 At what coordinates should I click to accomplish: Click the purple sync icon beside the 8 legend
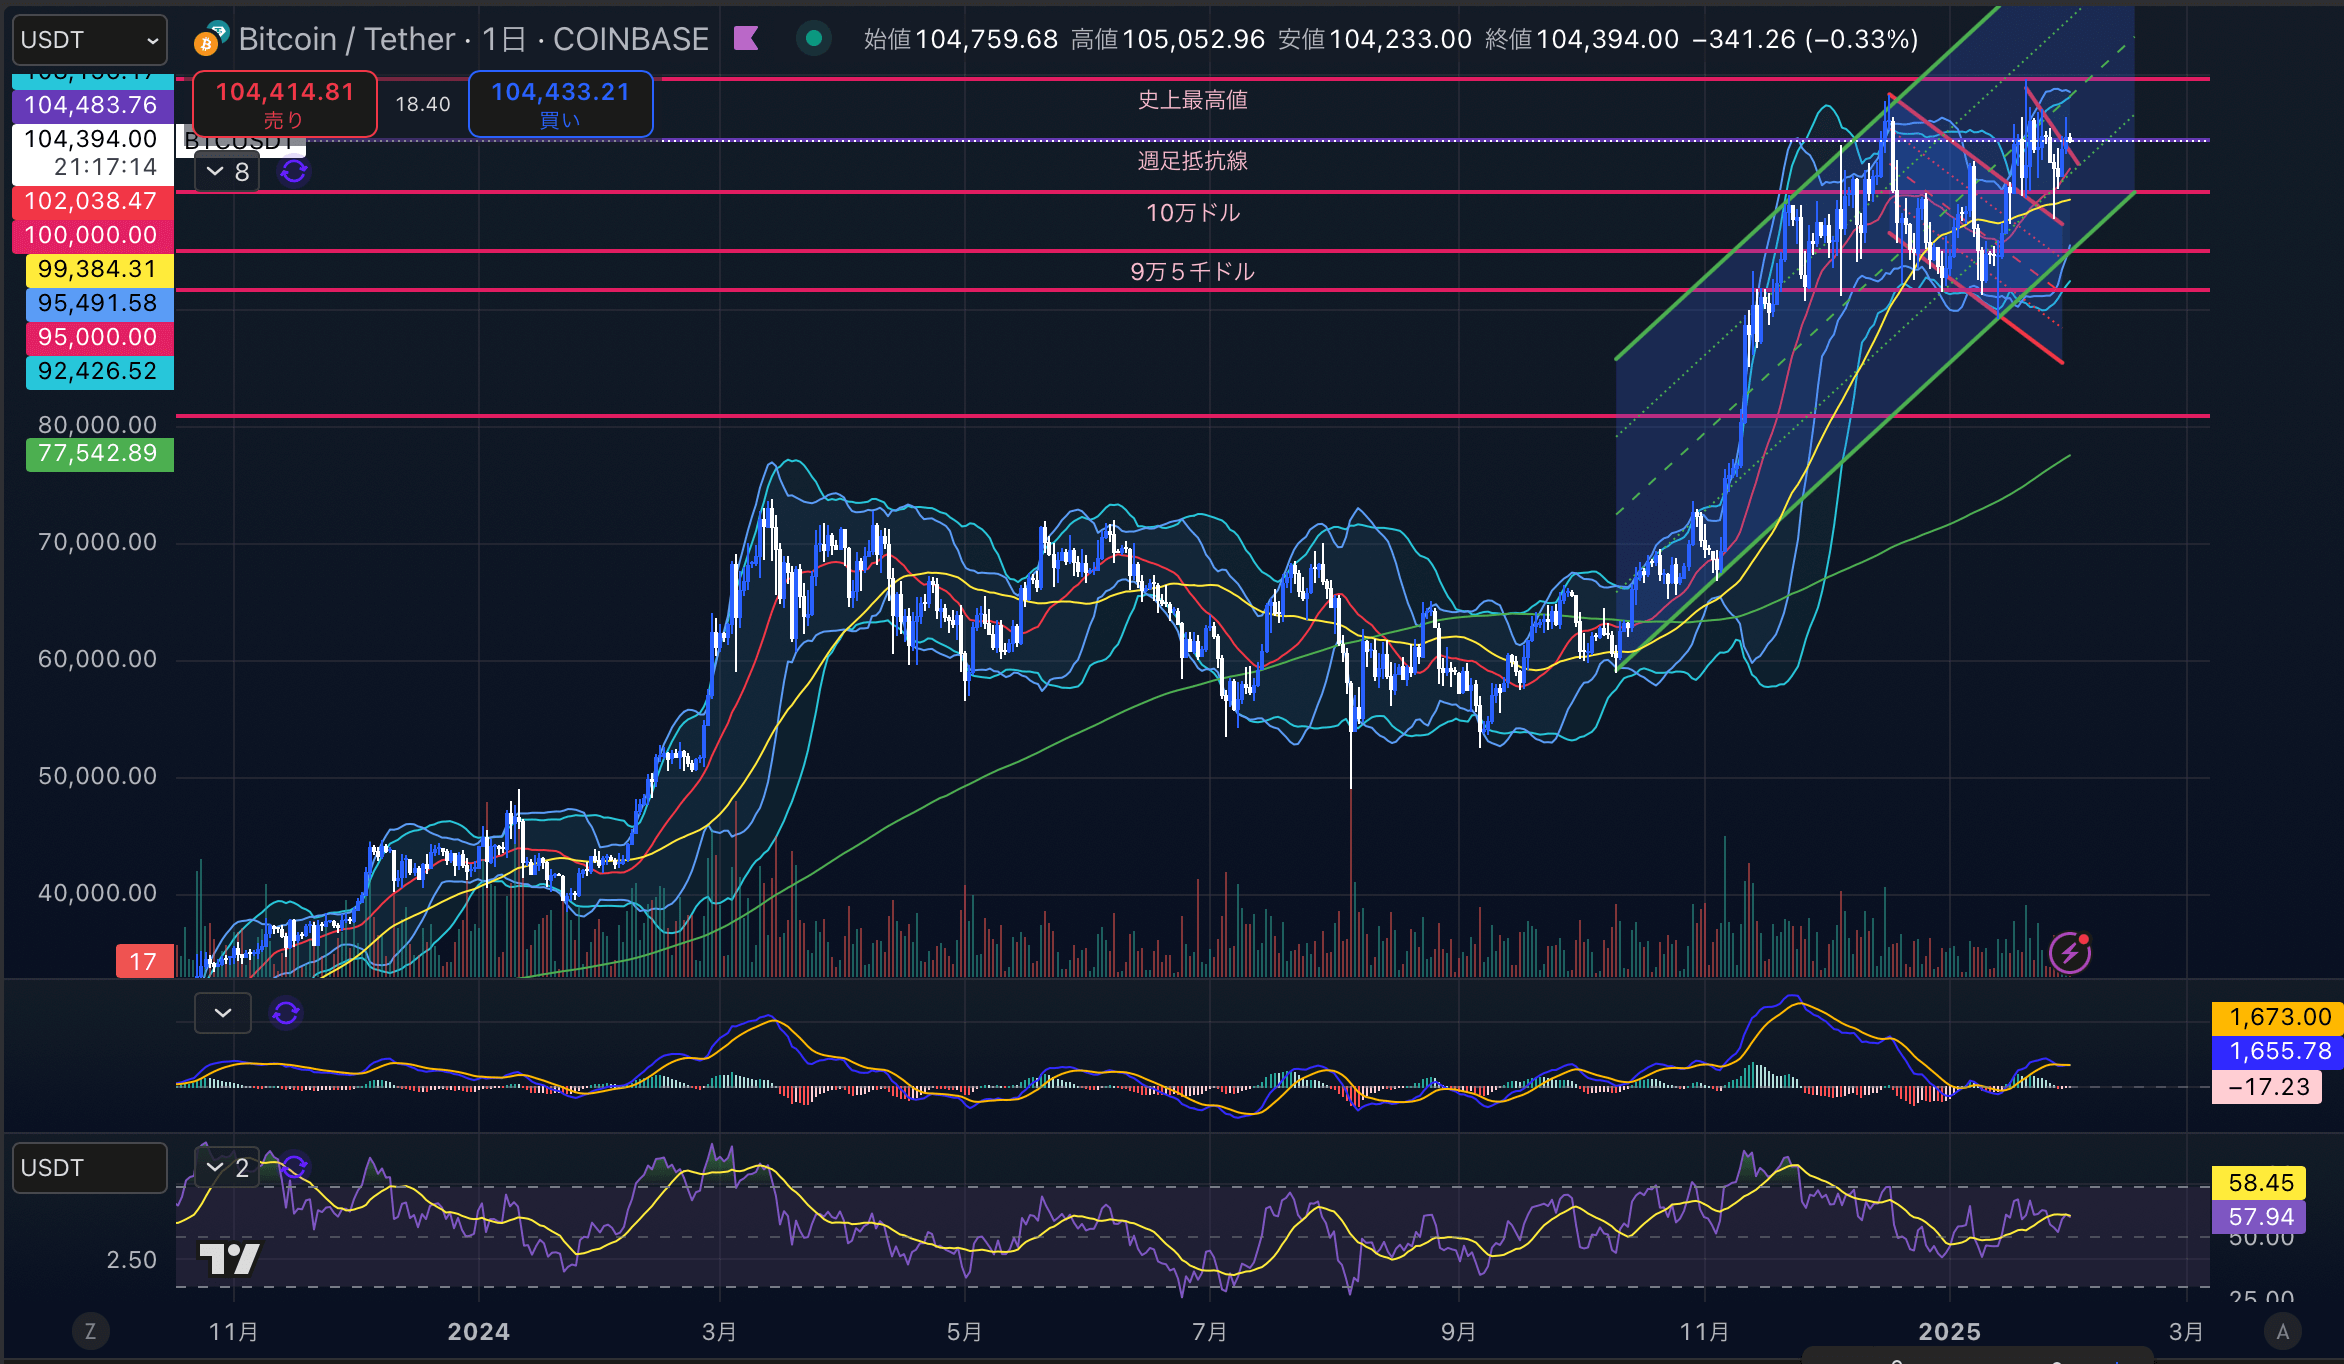pyautogui.click(x=294, y=172)
